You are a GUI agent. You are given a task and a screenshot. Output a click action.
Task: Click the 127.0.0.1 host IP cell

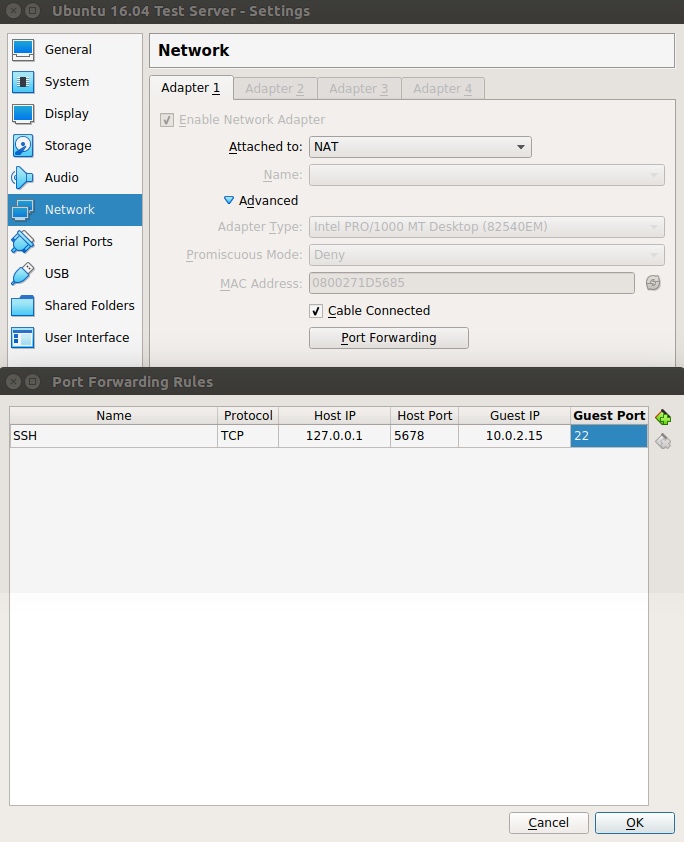(334, 436)
